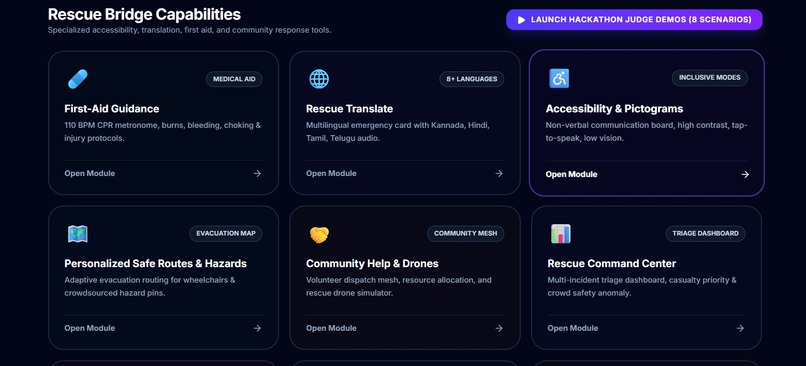Click the '110 BPM CPR metronome' description
This screenshot has width=806, height=366.
tap(162, 132)
